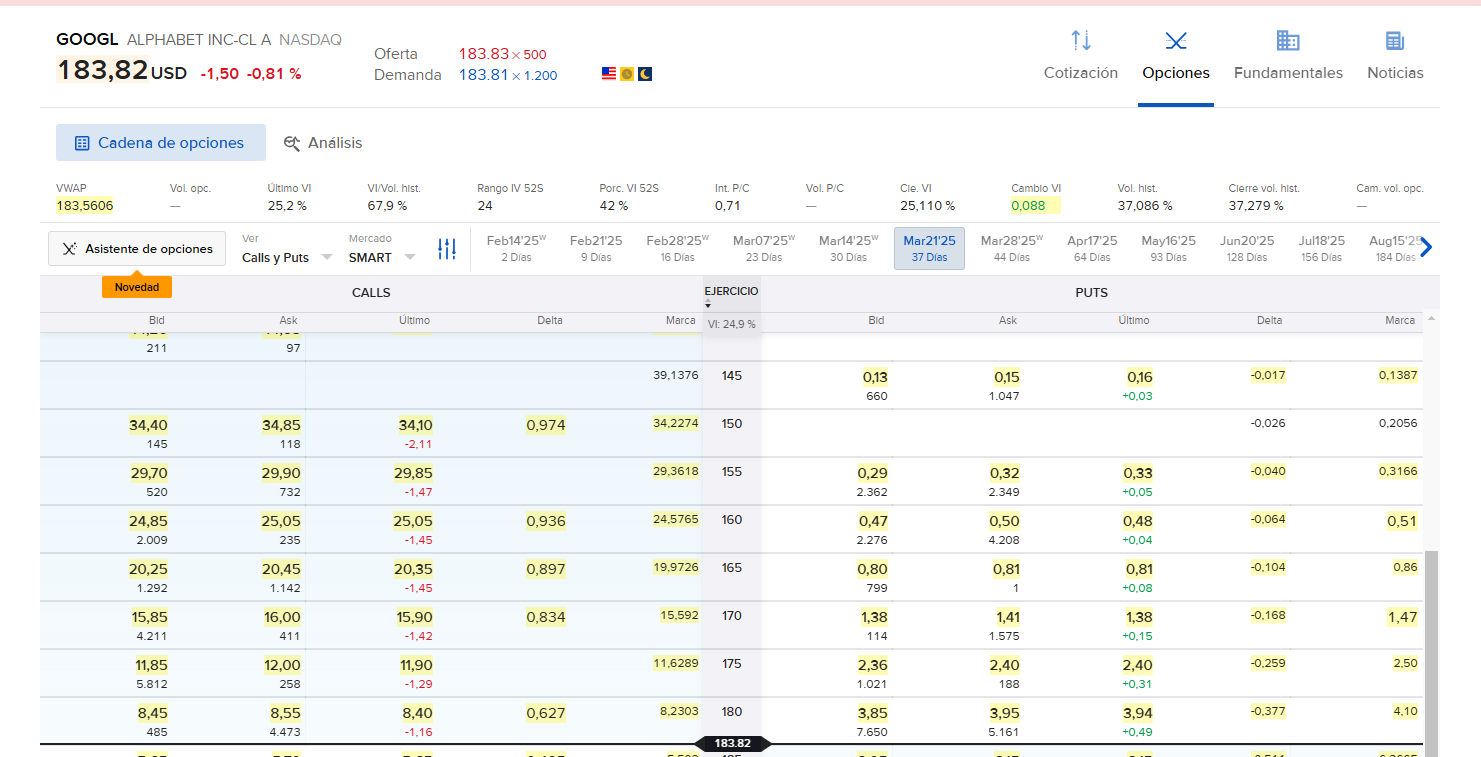Click strike price 165 cell
The width and height of the screenshot is (1481, 757).
click(732, 567)
